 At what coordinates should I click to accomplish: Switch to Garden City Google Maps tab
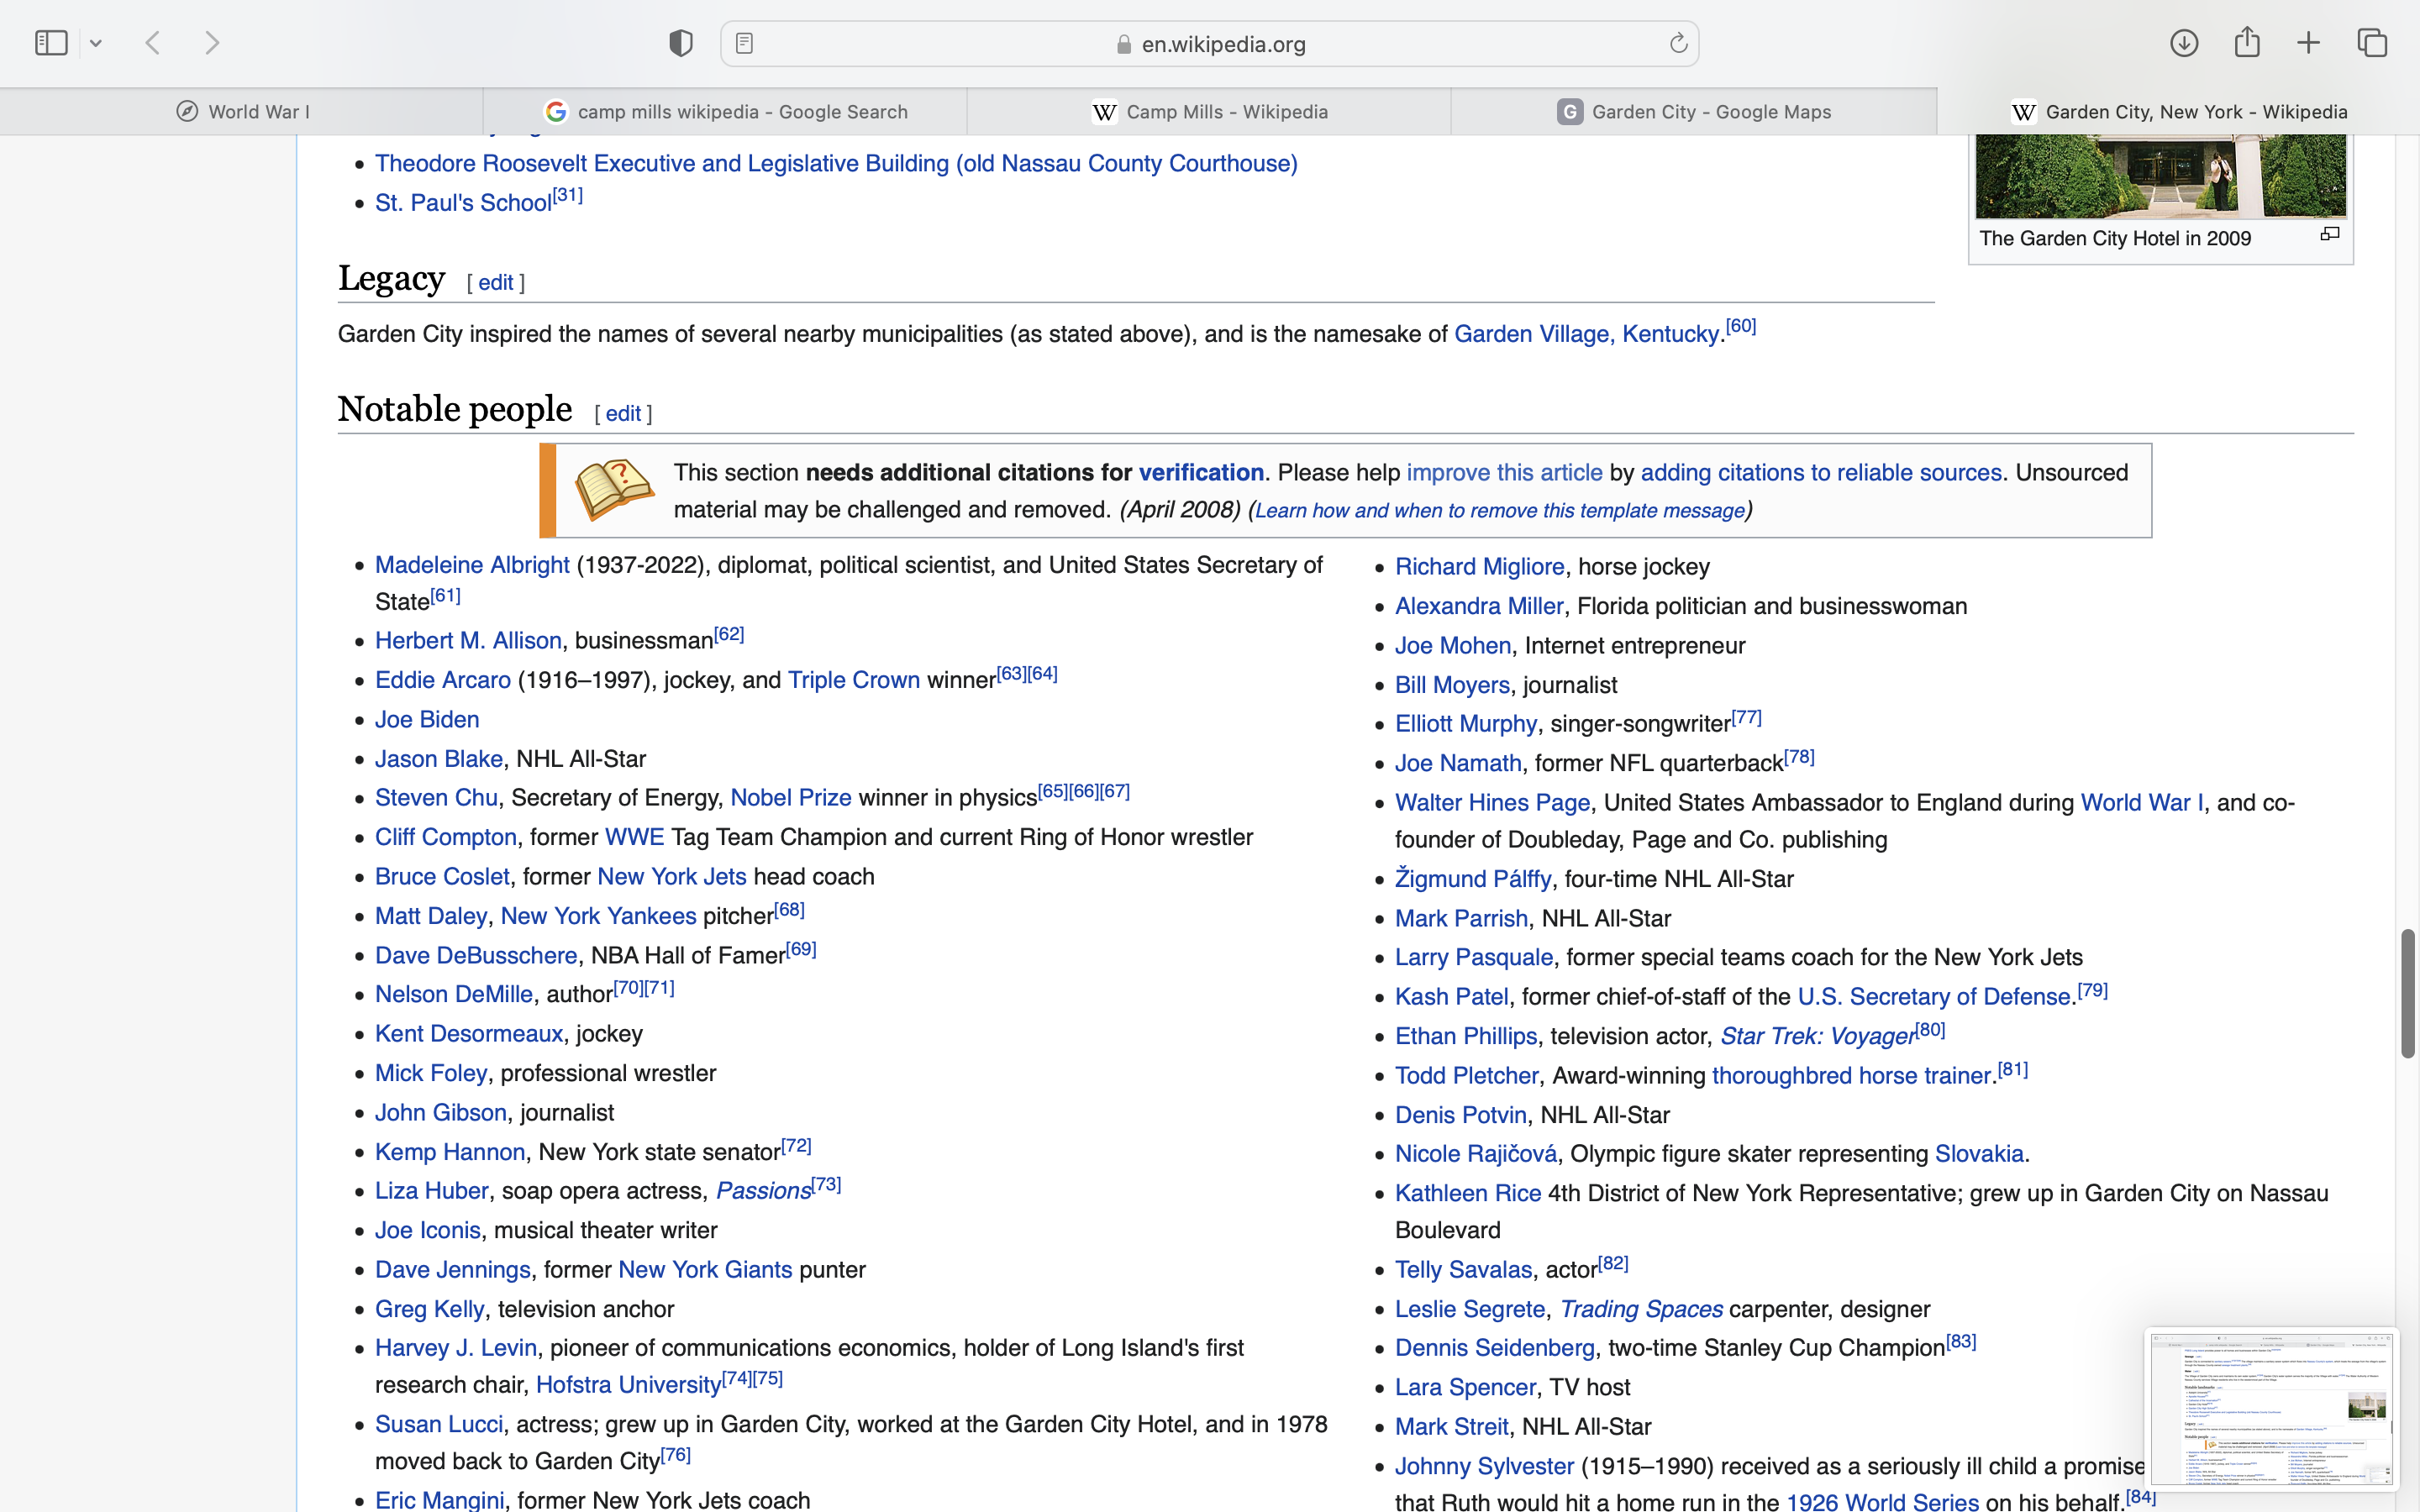click(x=1694, y=112)
